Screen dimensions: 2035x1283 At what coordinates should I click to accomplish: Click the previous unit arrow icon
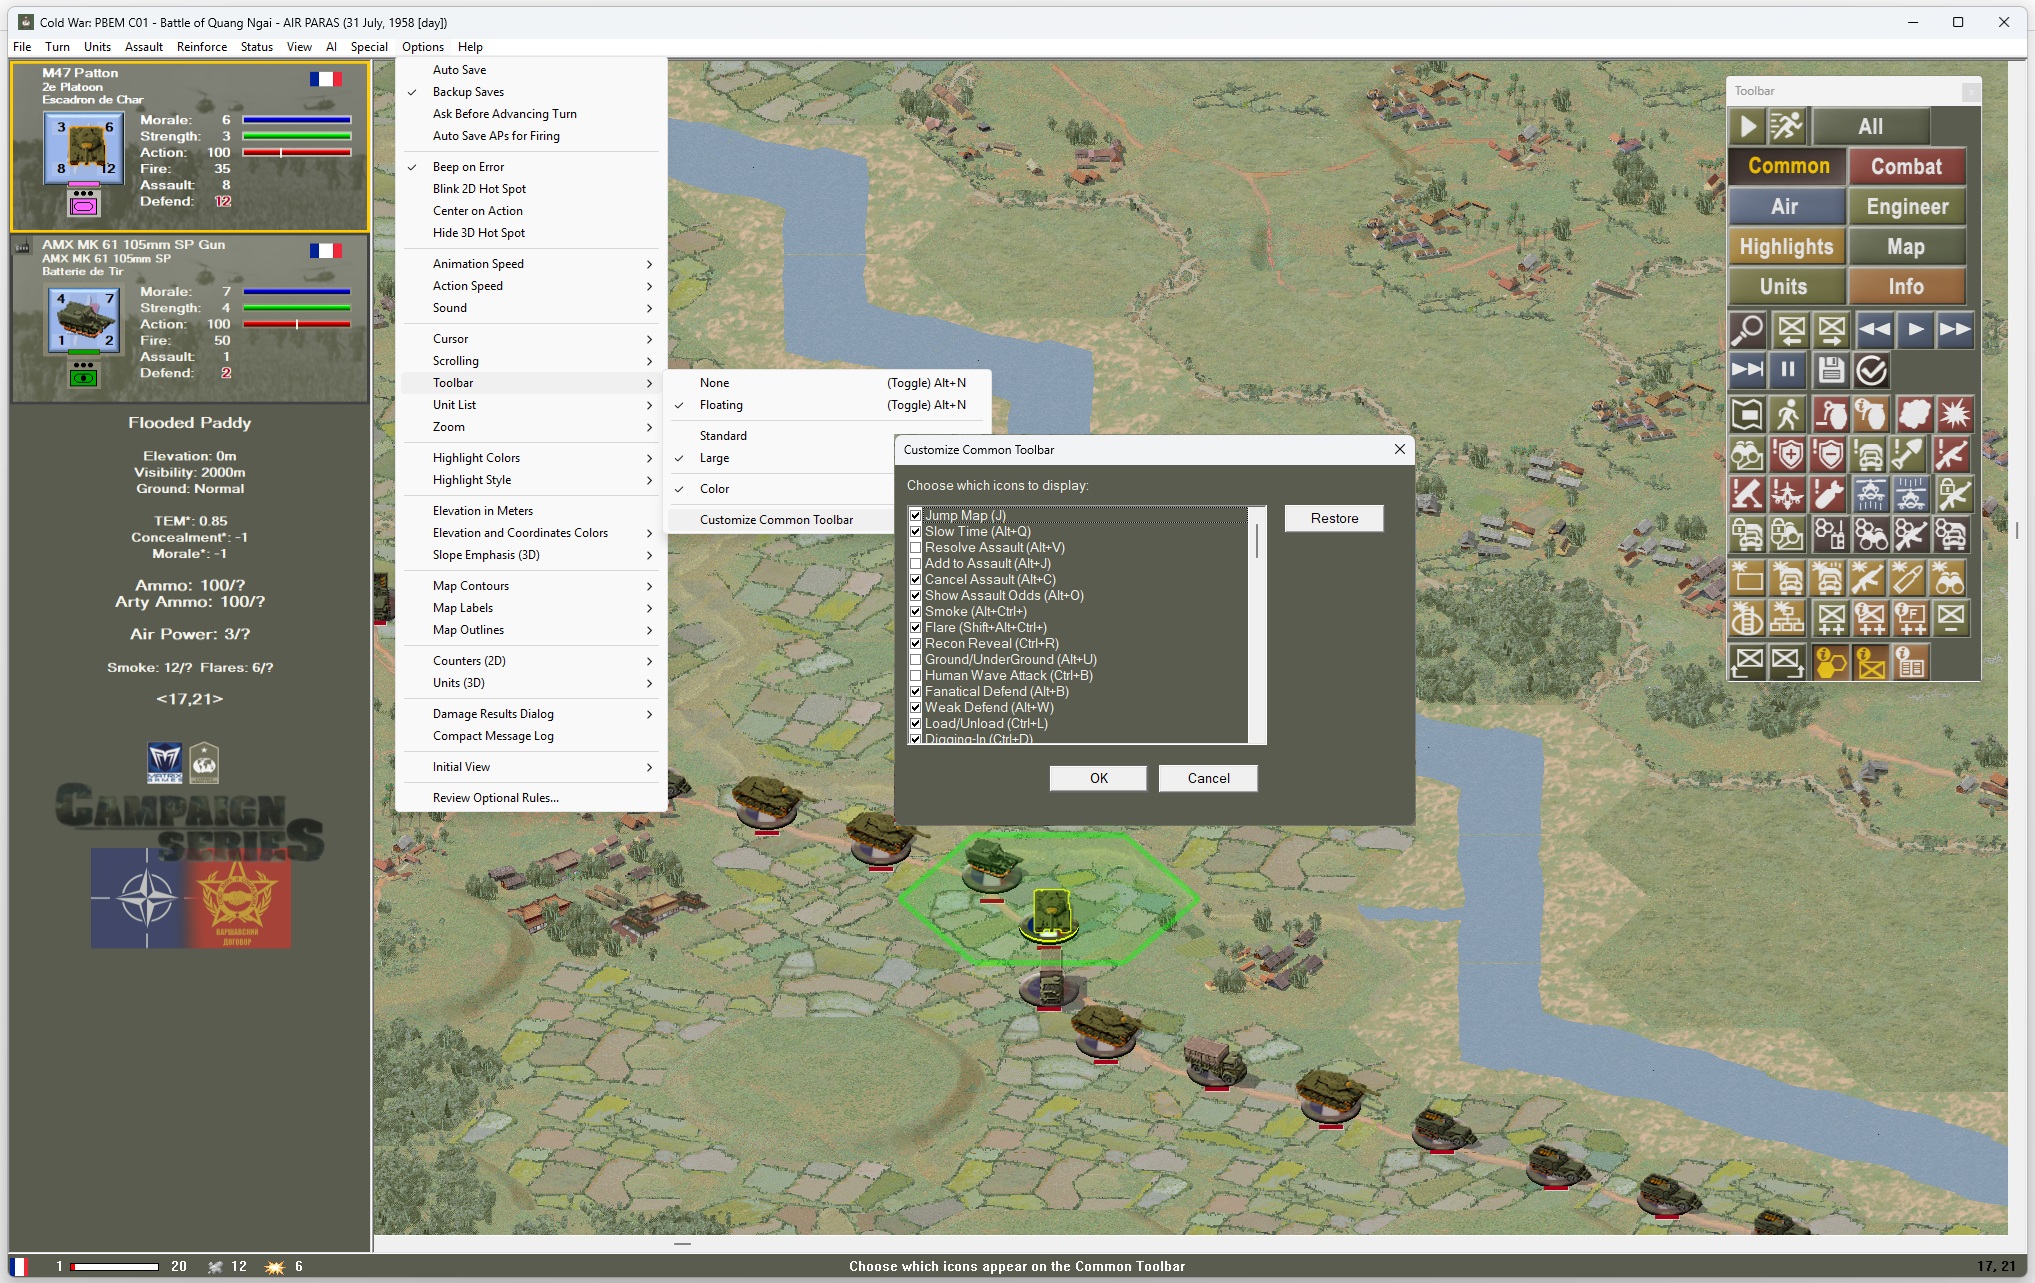(1791, 329)
